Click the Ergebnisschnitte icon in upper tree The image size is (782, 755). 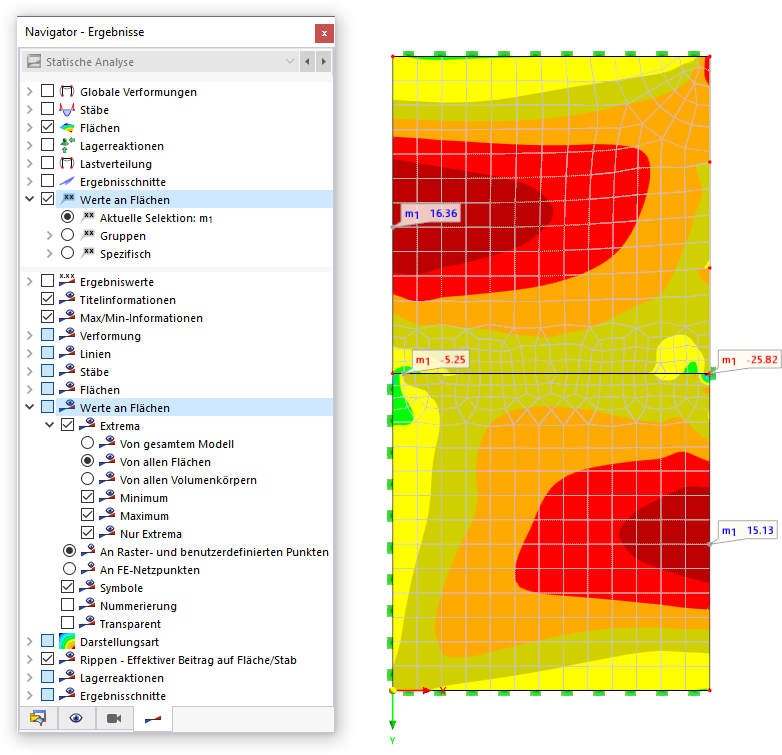point(67,182)
